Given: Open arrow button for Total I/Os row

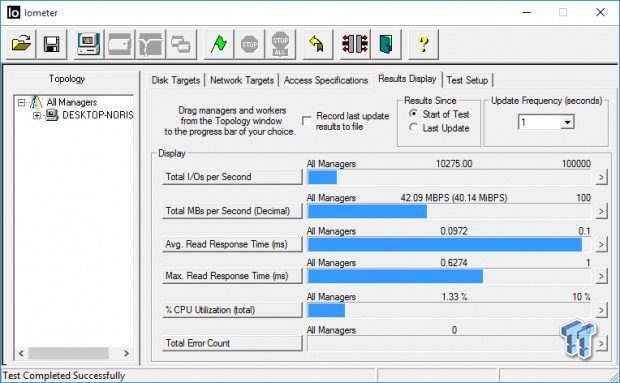Looking at the screenshot, I should click(601, 177).
